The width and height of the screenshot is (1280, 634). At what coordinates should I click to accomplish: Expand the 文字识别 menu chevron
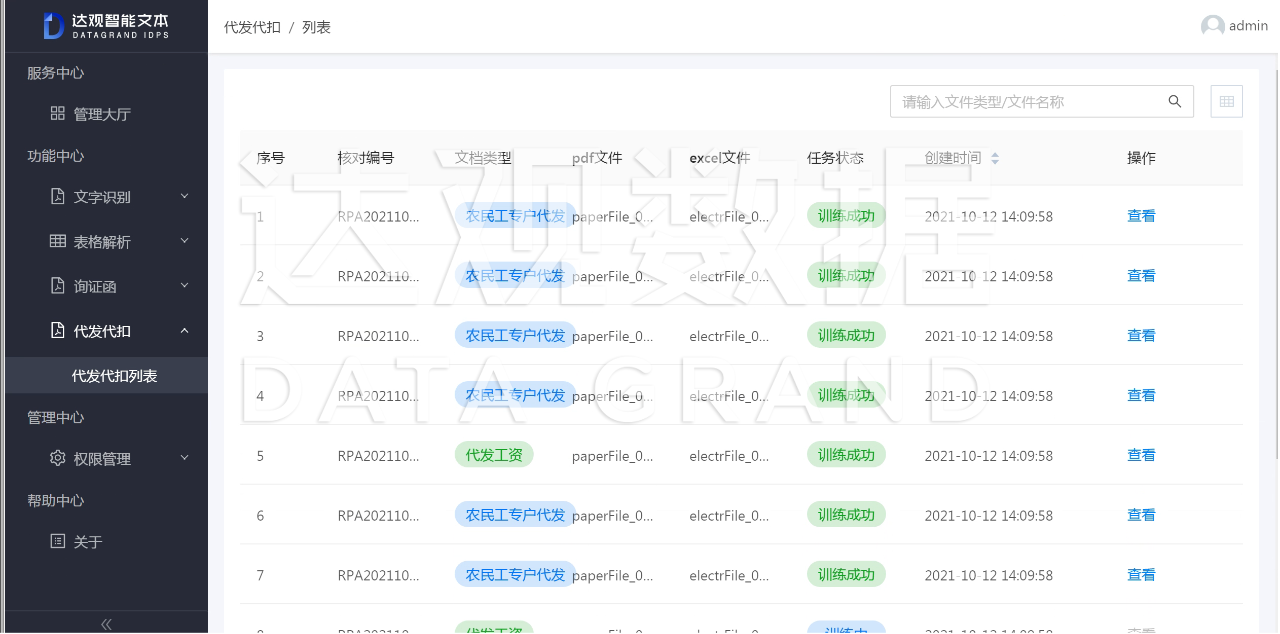tap(185, 196)
